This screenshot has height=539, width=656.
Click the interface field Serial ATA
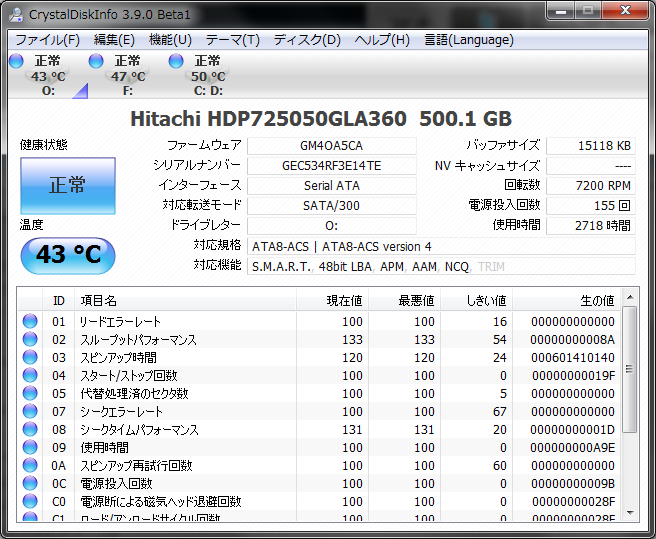click(331, 186)
